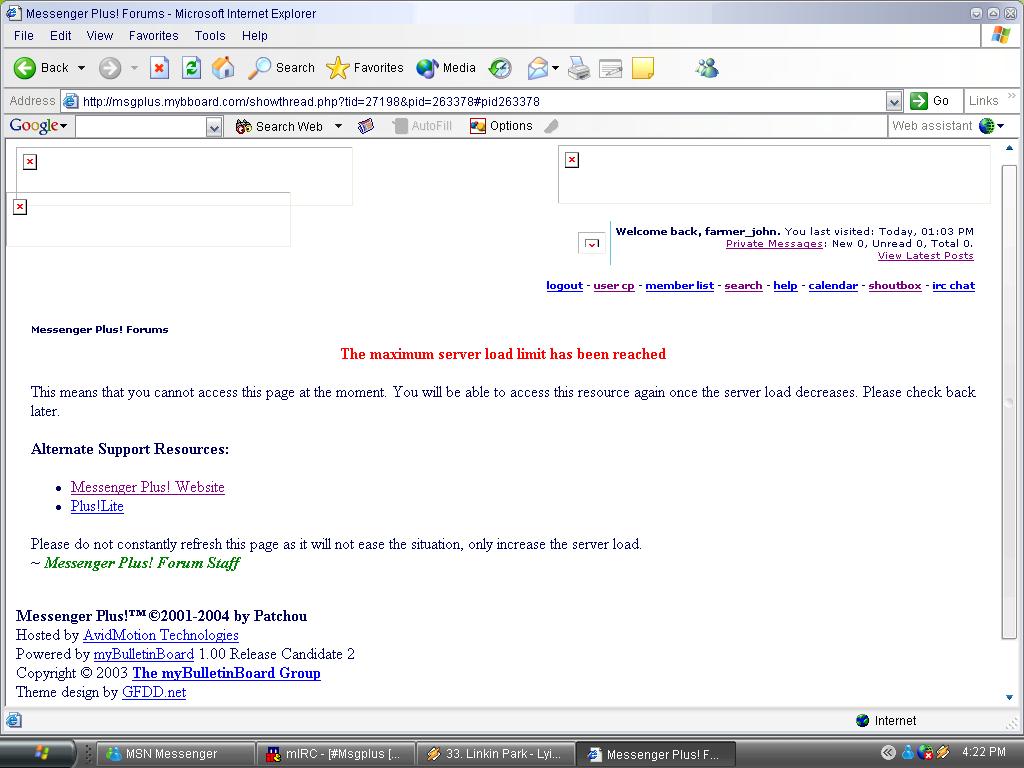This screenshot has height=768, width=1024.
Task: Open the Favorites menu
Action: (x=153, y=36)
